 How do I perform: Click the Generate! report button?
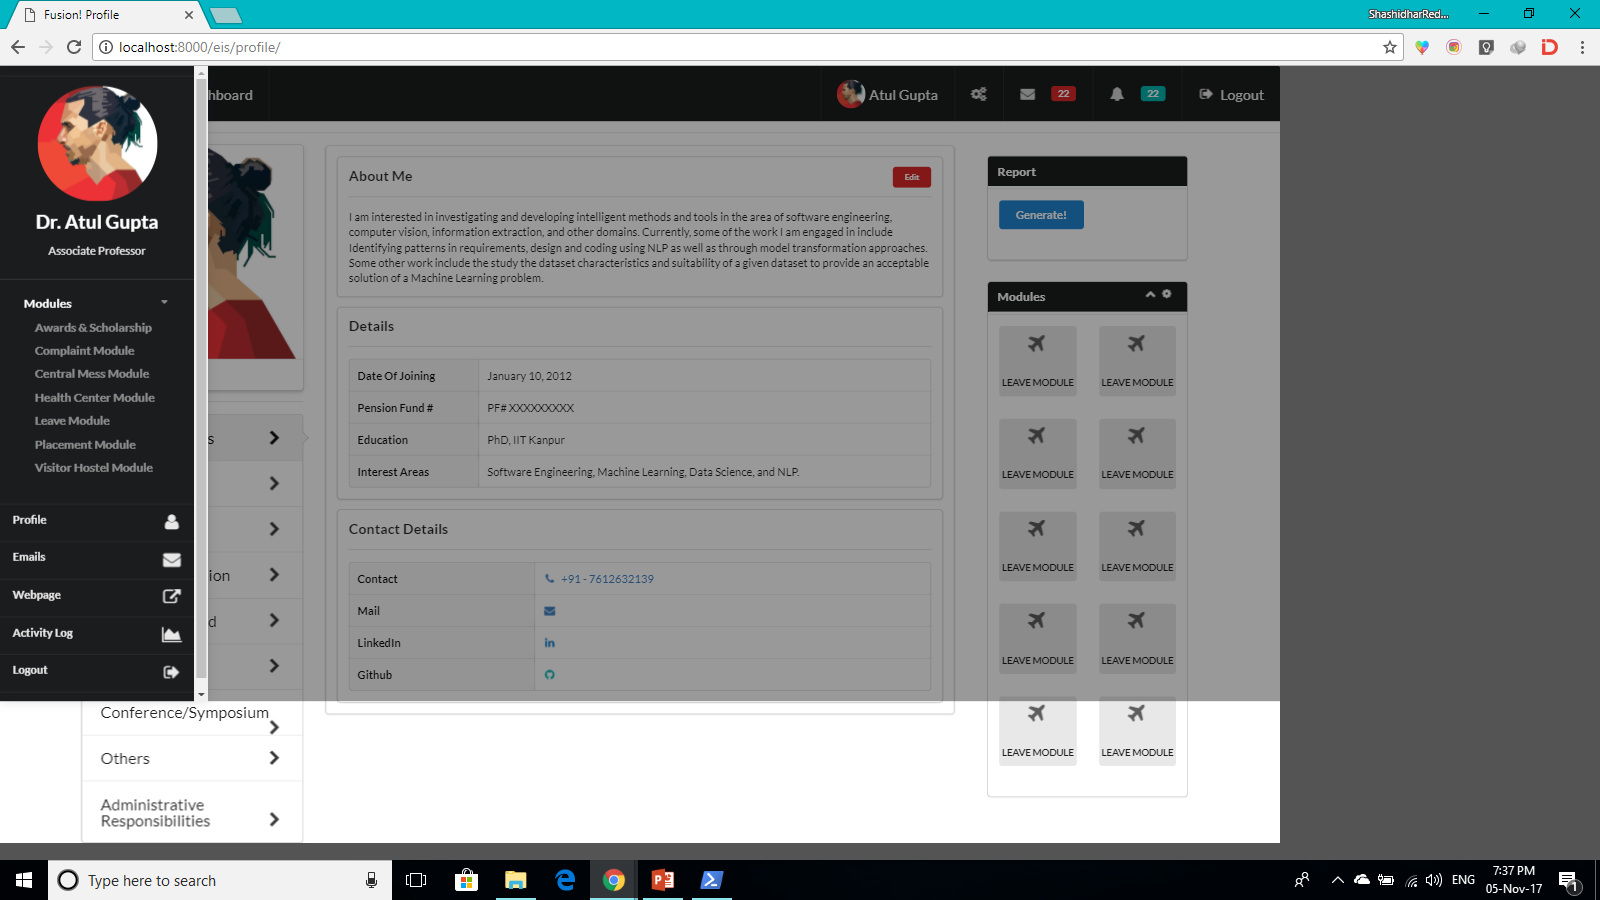click(1040, 214)
